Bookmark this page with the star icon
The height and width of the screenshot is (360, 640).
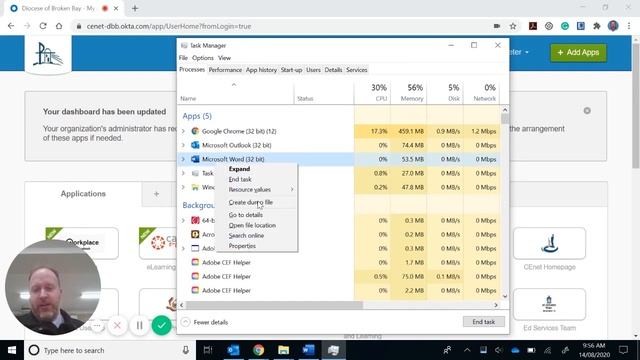[x=513, y=26]
